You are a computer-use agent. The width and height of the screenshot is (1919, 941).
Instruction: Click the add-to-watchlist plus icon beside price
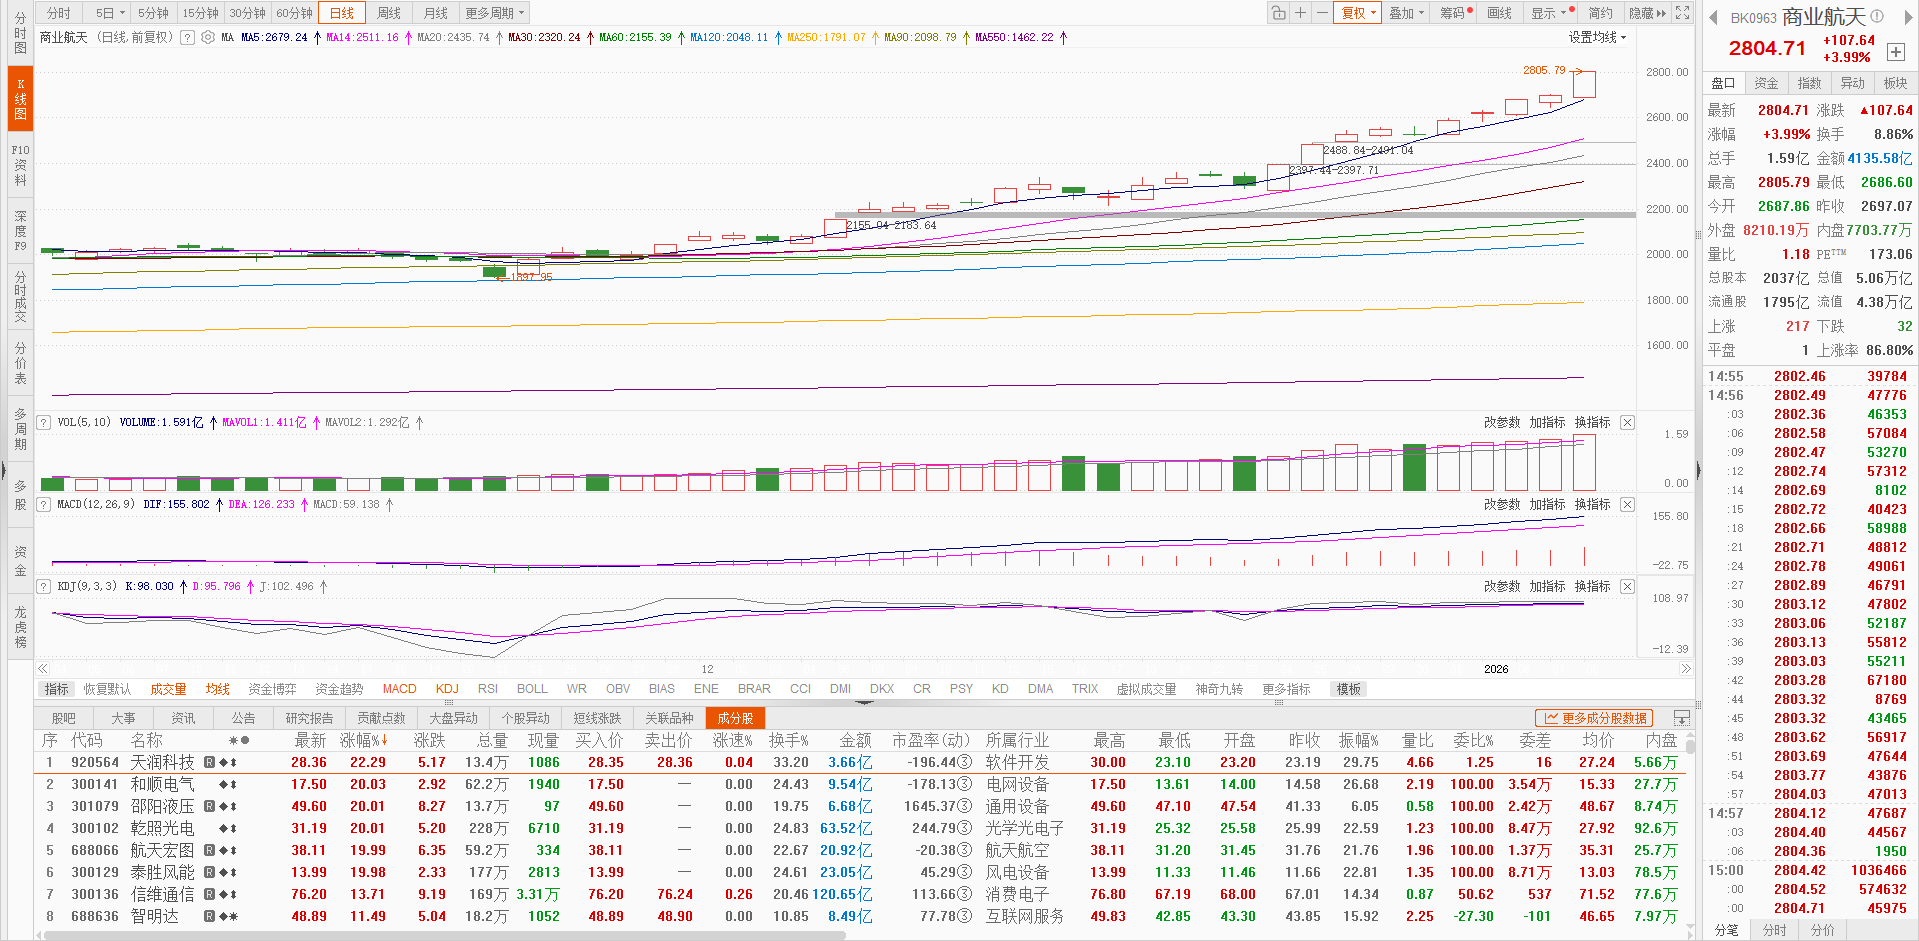pyautogui.click(x=1895, y=52)
